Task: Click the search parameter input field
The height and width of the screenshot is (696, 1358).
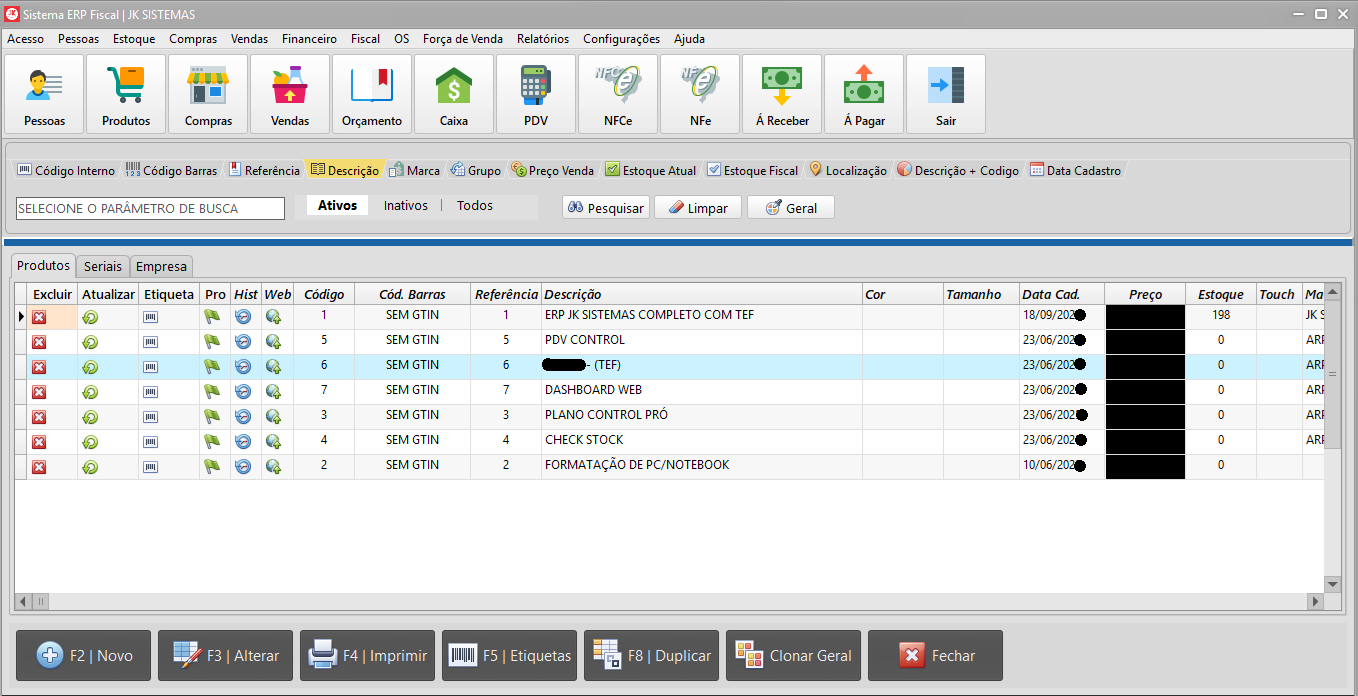Action: pos(150,208)
